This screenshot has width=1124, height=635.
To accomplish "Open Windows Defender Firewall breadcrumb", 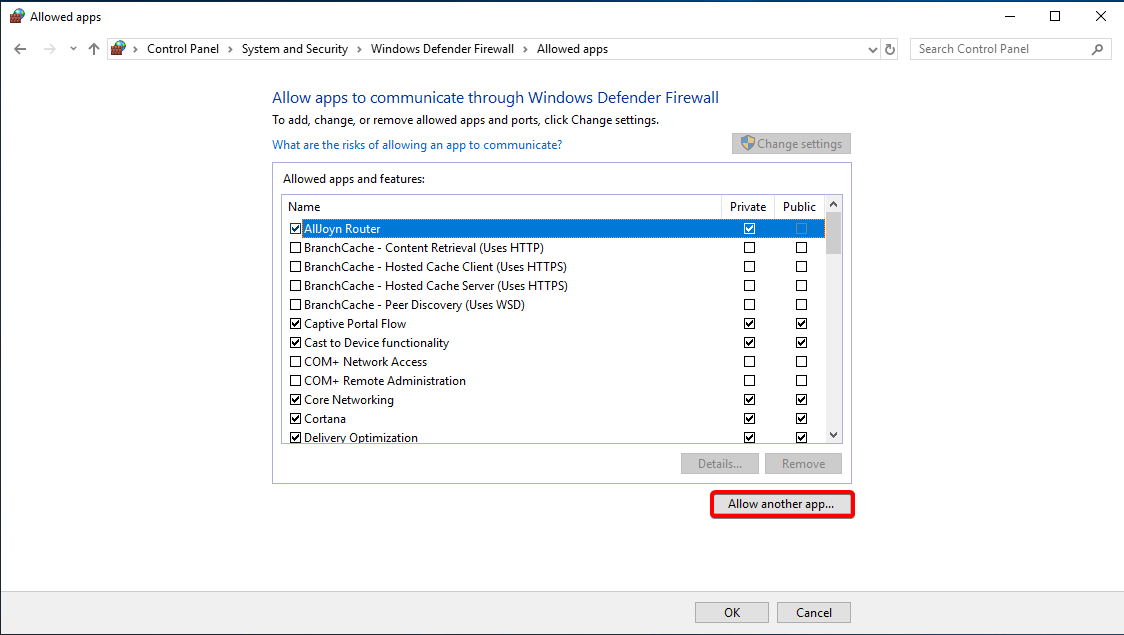I will point(442,49).
